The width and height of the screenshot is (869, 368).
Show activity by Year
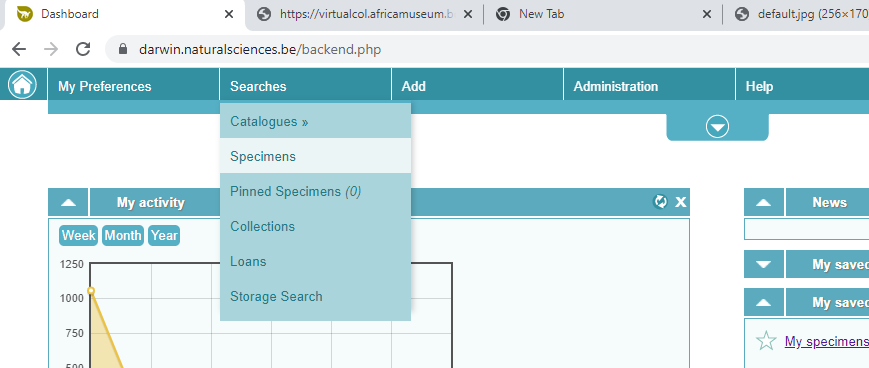tap(164, 236)
